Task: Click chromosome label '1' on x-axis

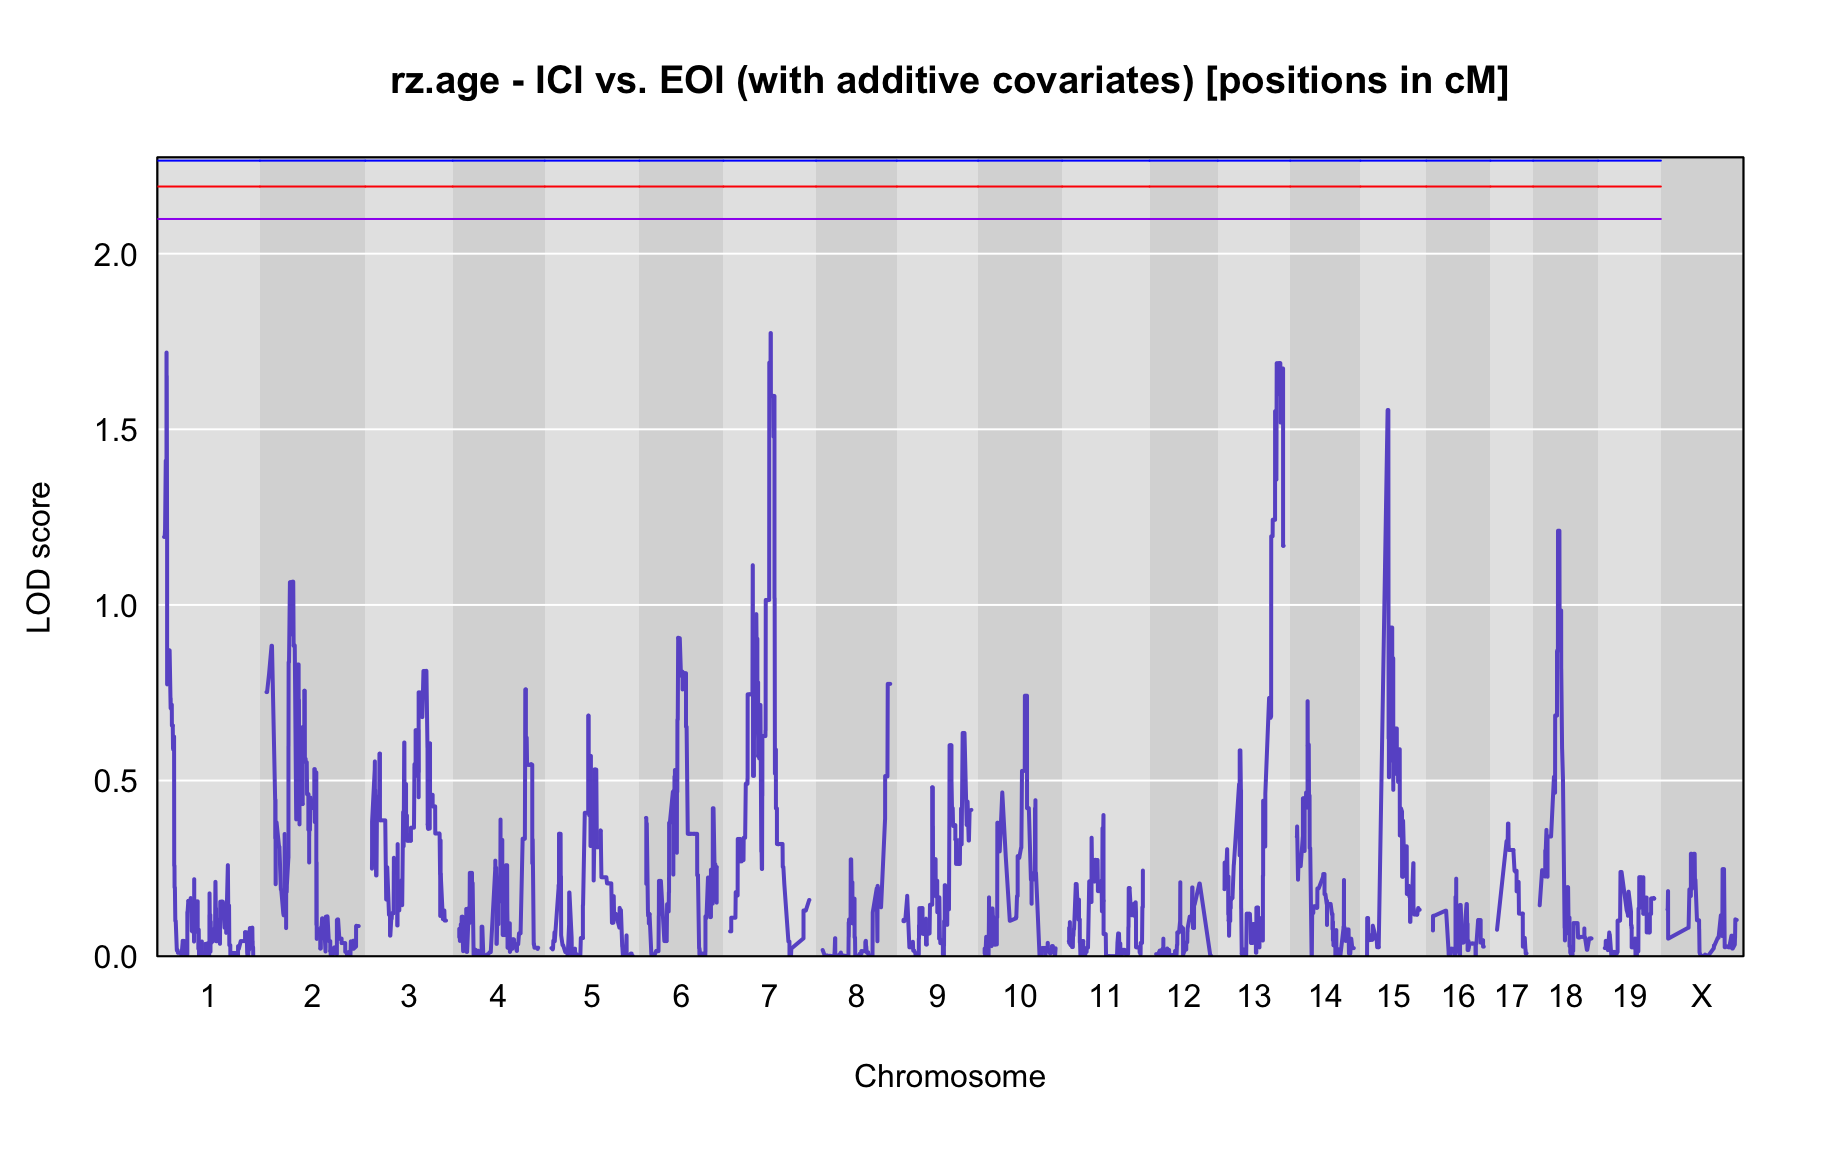Action: tap(208, 996)
